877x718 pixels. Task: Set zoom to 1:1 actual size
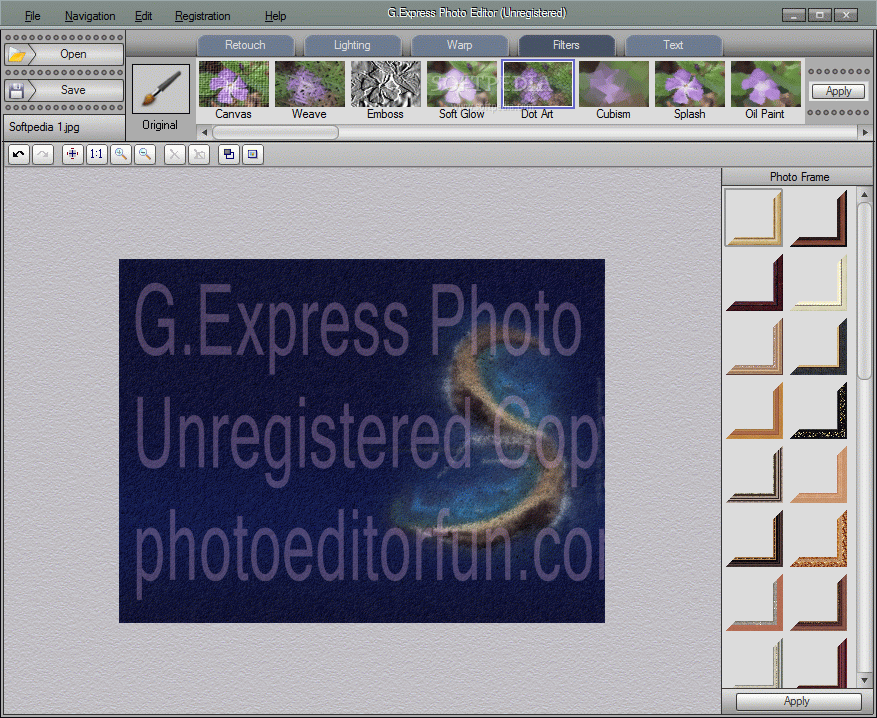[x=97, y=154]
